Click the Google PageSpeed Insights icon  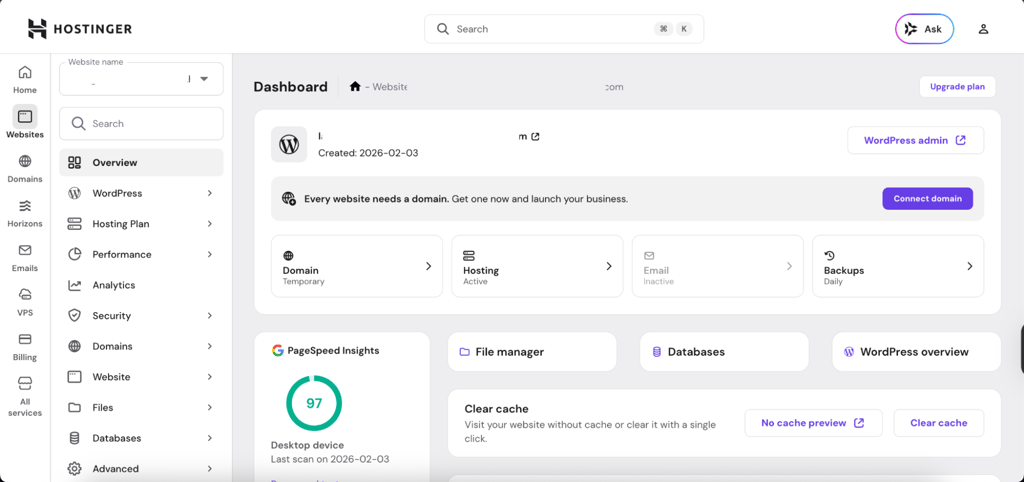[x=278, y=351]
